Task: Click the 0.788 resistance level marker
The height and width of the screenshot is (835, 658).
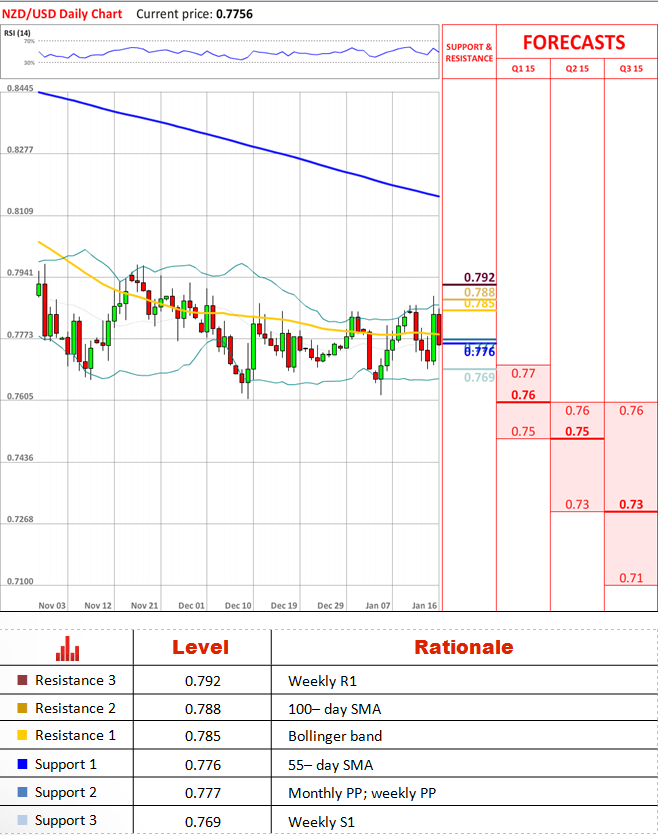Action: click(x=479, y=292)
